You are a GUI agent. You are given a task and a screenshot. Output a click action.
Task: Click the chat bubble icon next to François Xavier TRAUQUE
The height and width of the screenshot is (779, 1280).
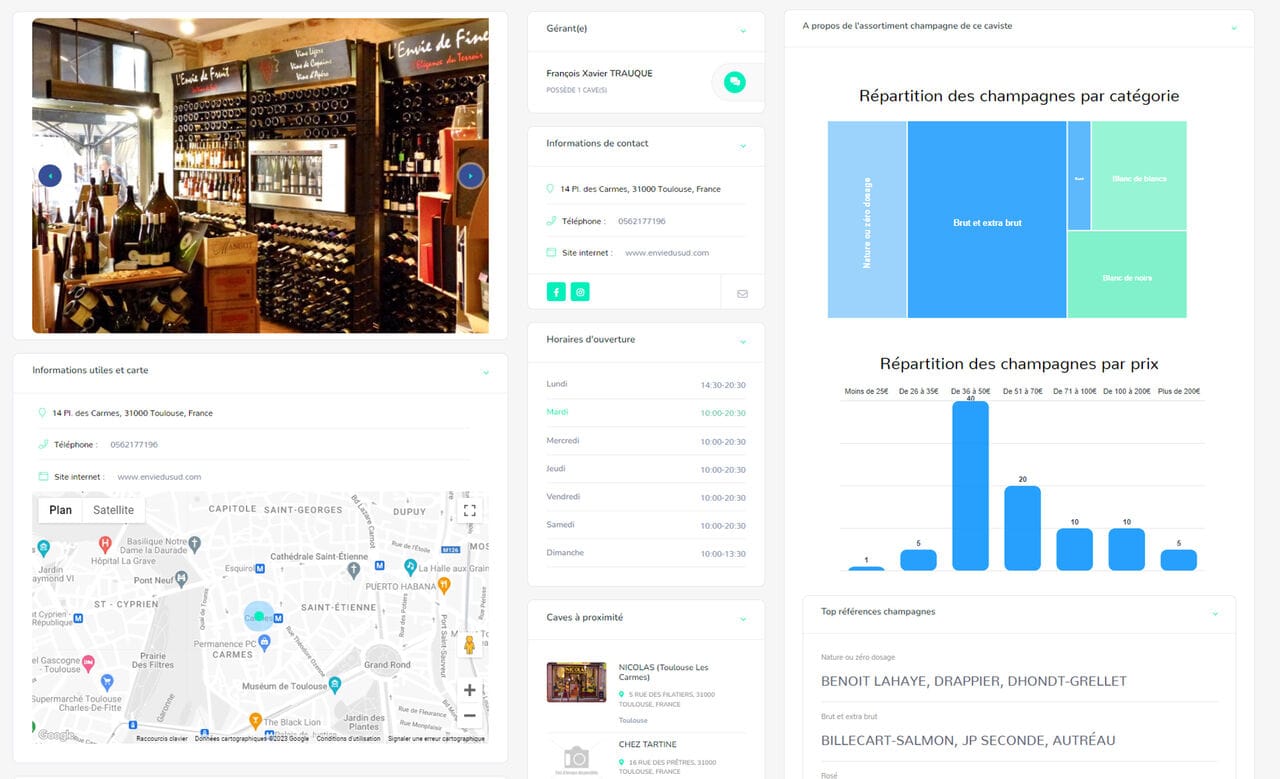coord(735,82)
